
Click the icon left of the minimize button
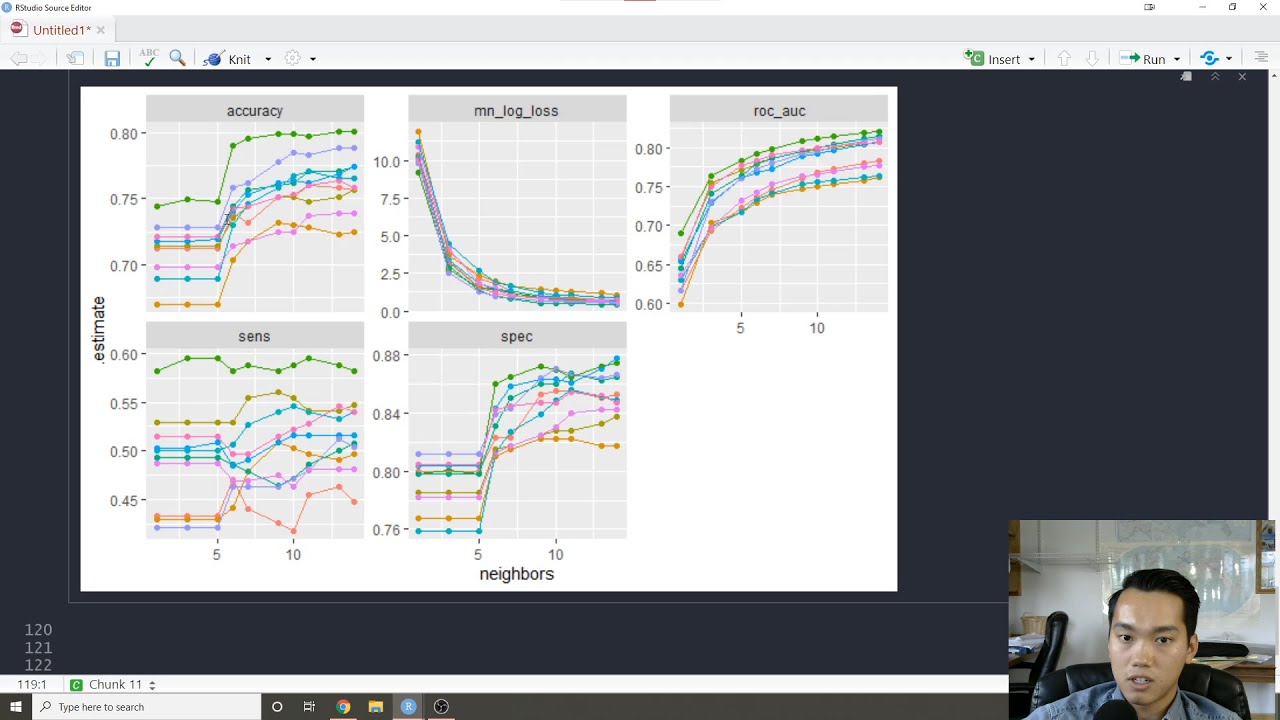point(1150,7)
